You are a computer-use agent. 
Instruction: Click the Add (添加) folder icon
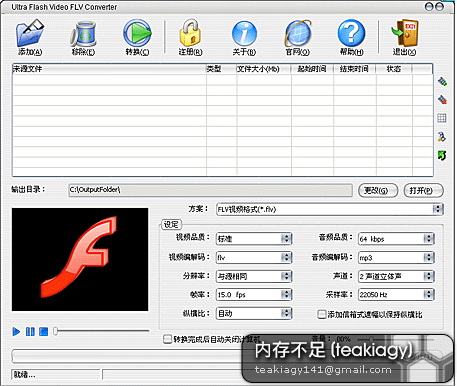(30, 33)
